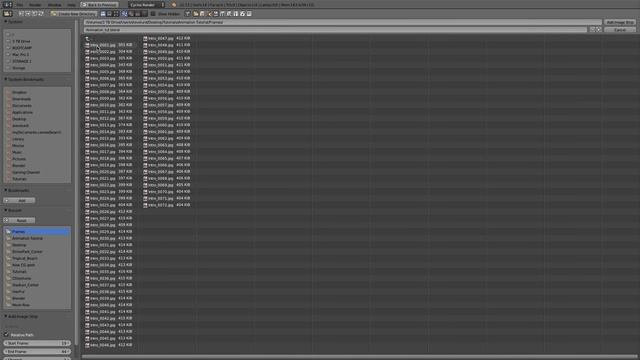The height and width of the screenshot is (360, 640).
Task: Open the Render menu
Action: [35, 4]
